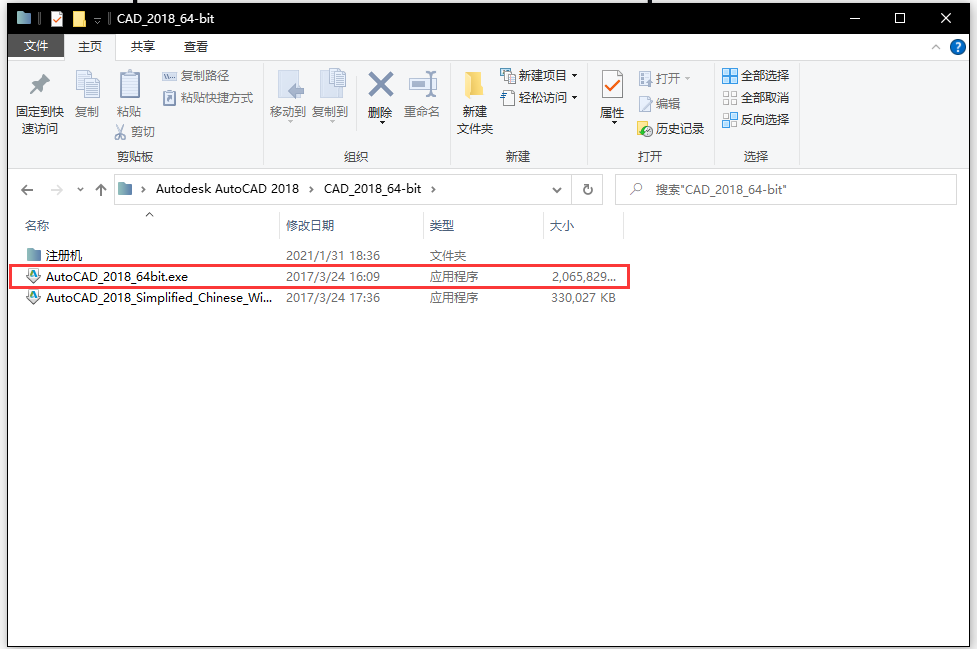
Task: Select the AutoCAD_2018_64bit.exe file
Action: pos(116,276)
